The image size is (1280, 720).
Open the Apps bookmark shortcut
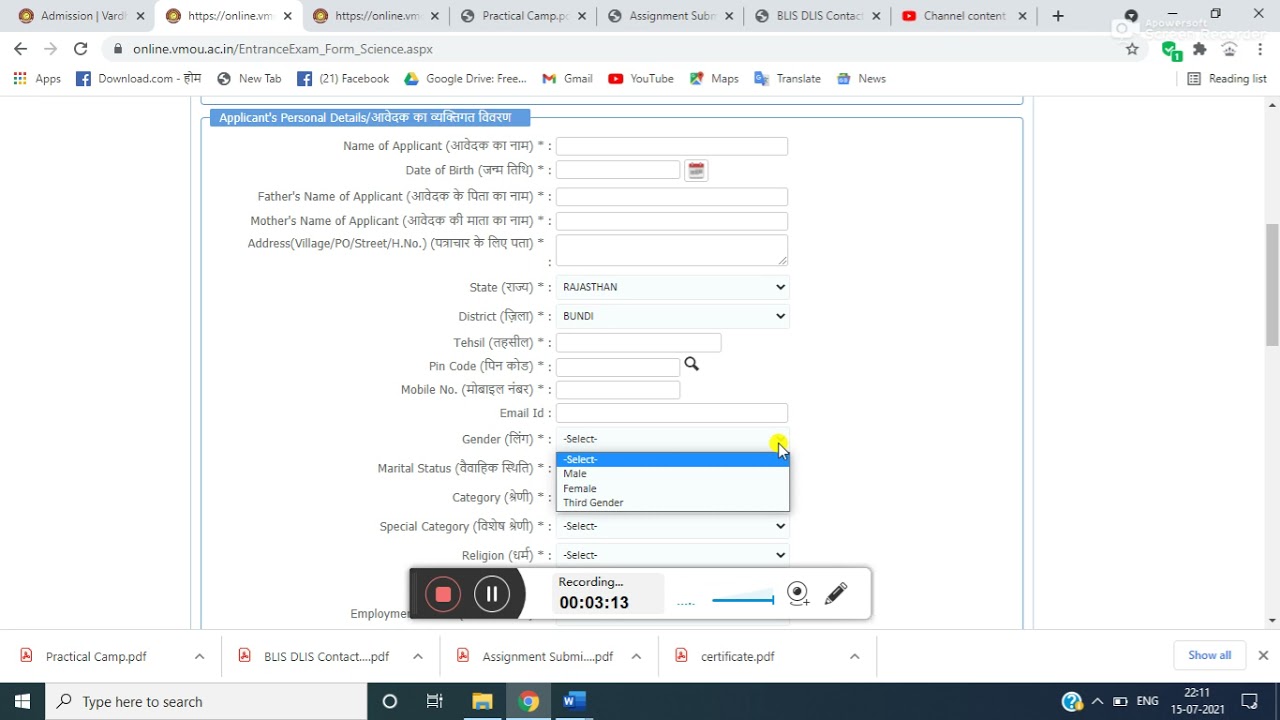[x=37, y=79]
